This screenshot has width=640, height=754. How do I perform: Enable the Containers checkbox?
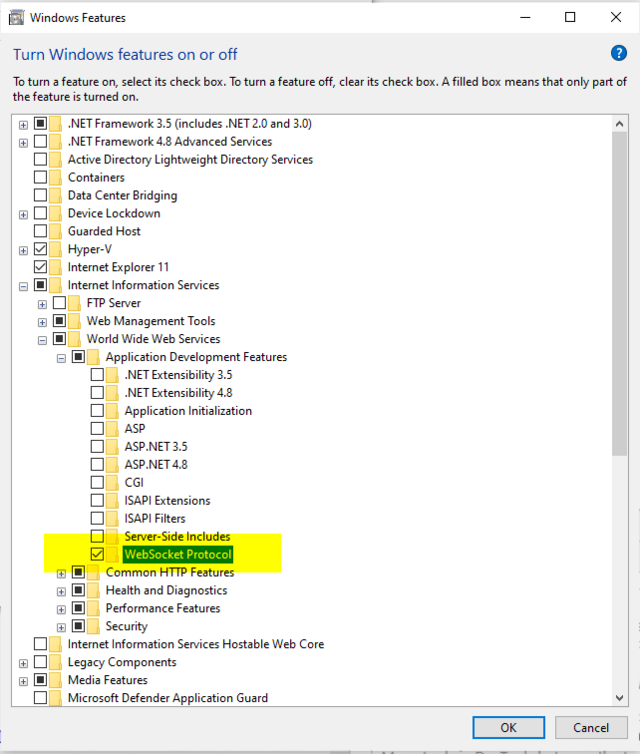40,177
